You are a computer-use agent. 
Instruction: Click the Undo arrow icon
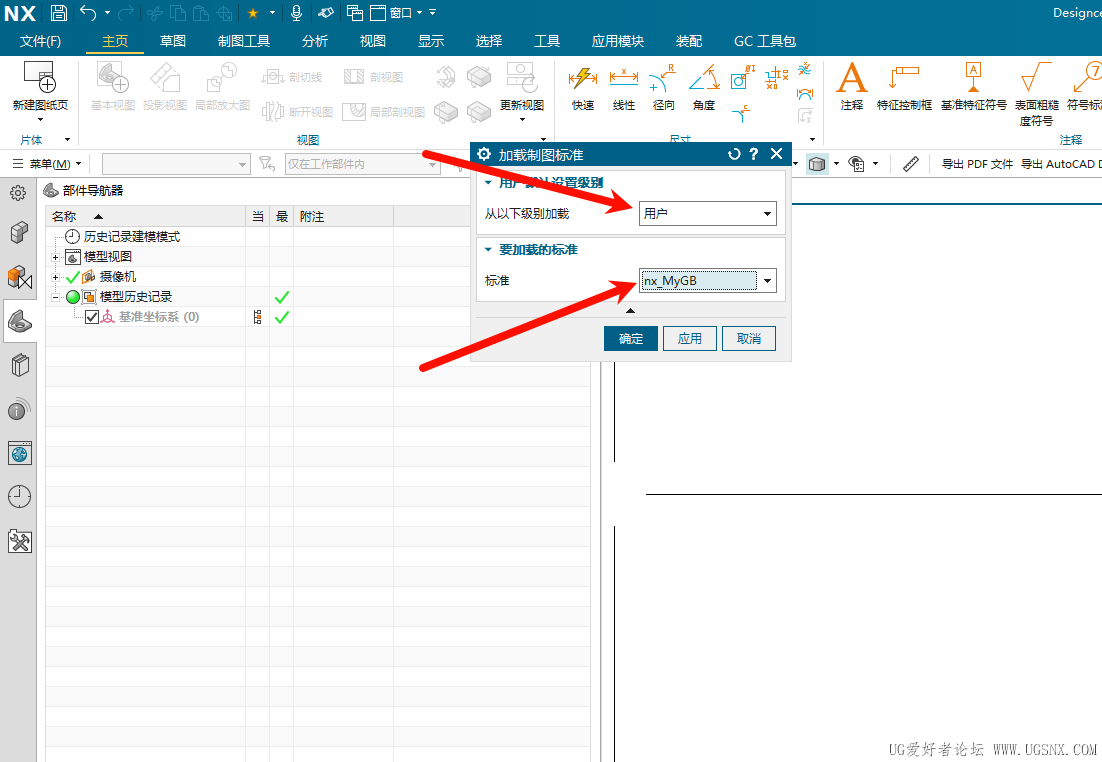[88, 13]
